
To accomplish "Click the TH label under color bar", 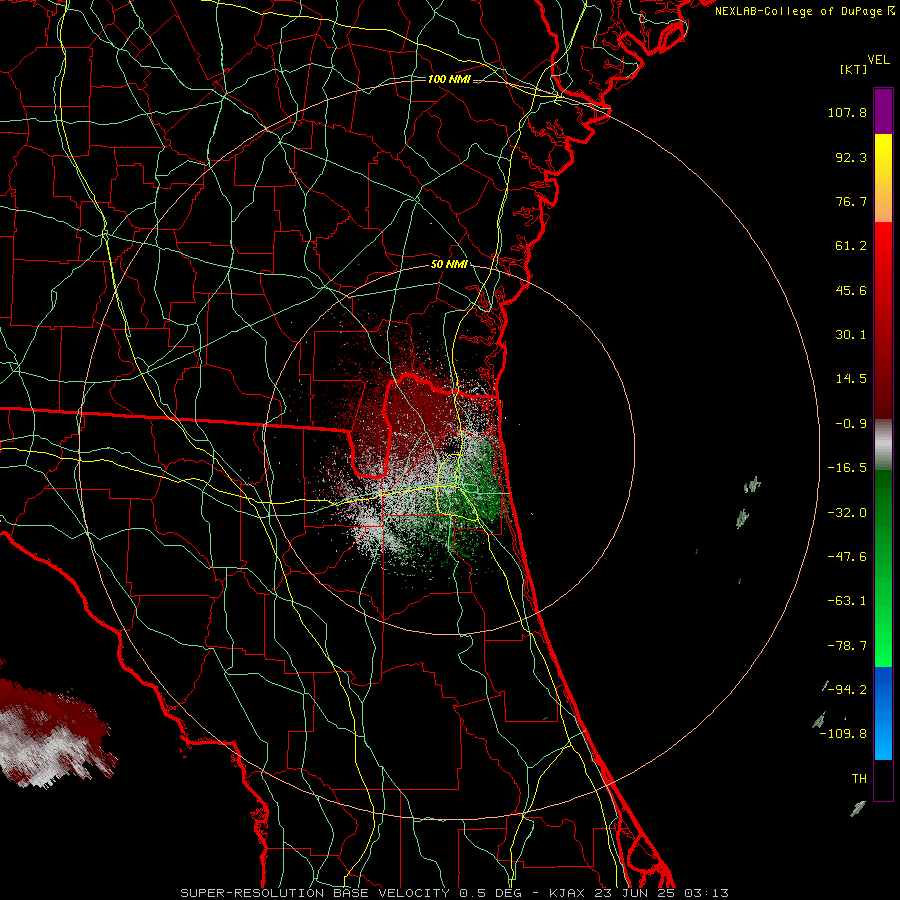I will pos(859,779).
